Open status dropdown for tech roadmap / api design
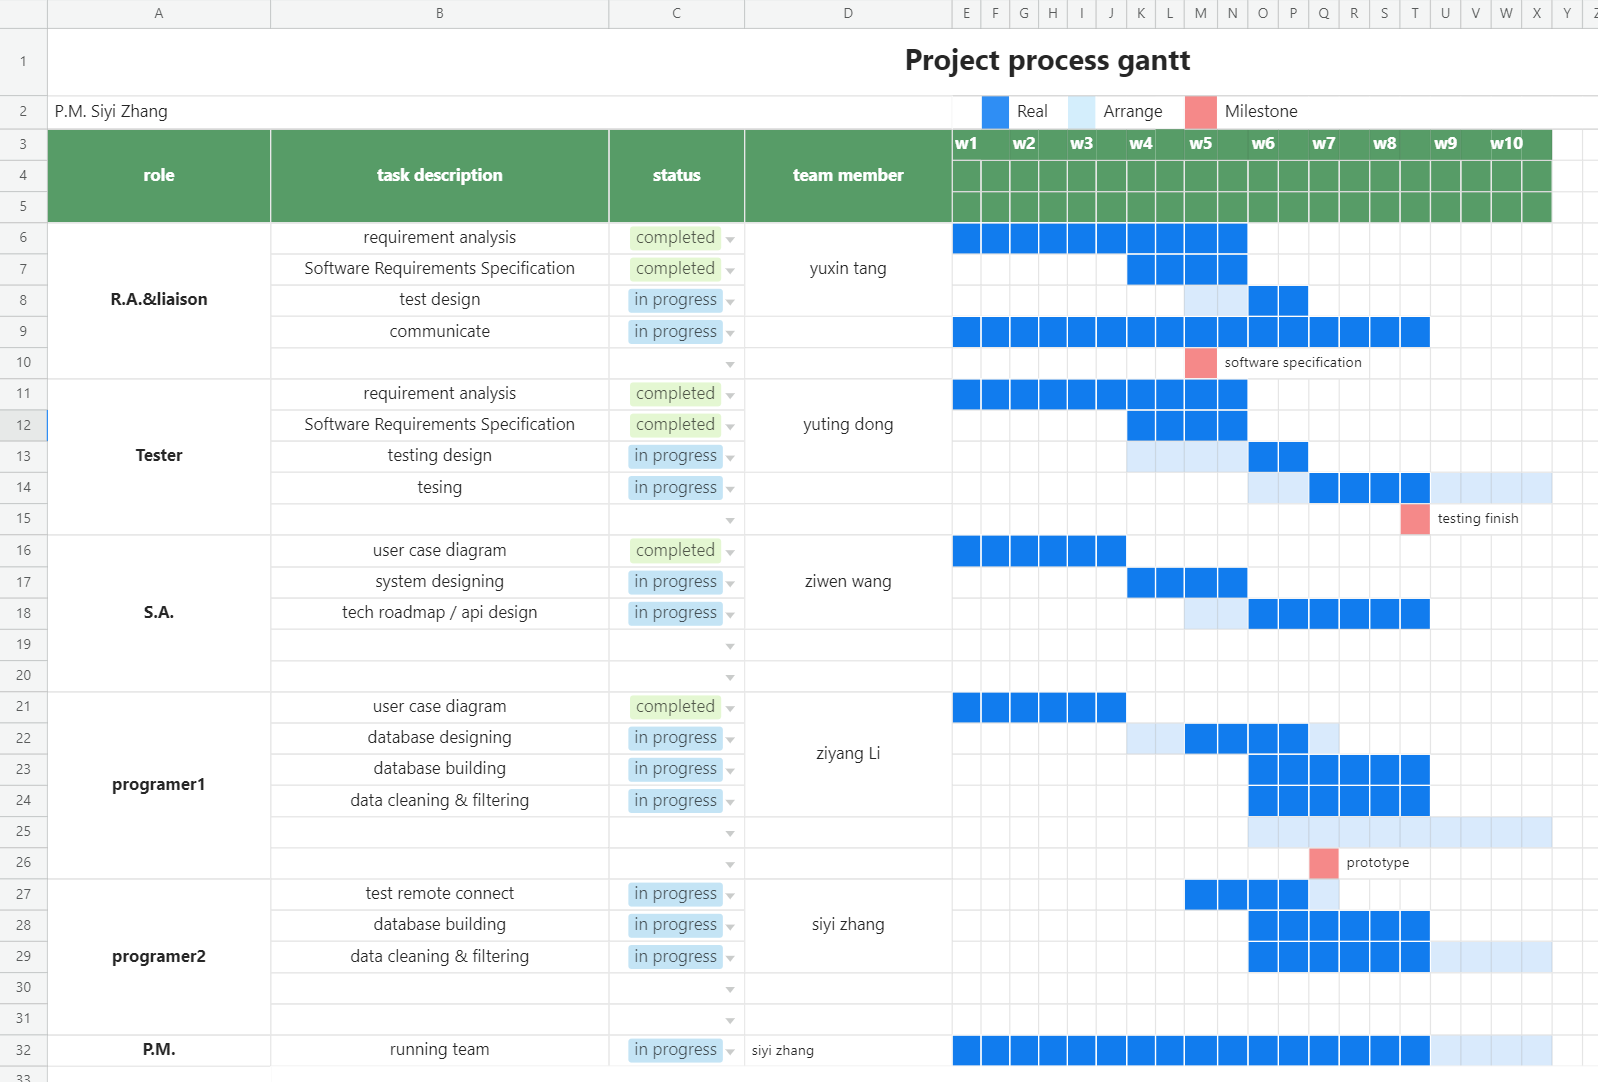 point(730,615)
